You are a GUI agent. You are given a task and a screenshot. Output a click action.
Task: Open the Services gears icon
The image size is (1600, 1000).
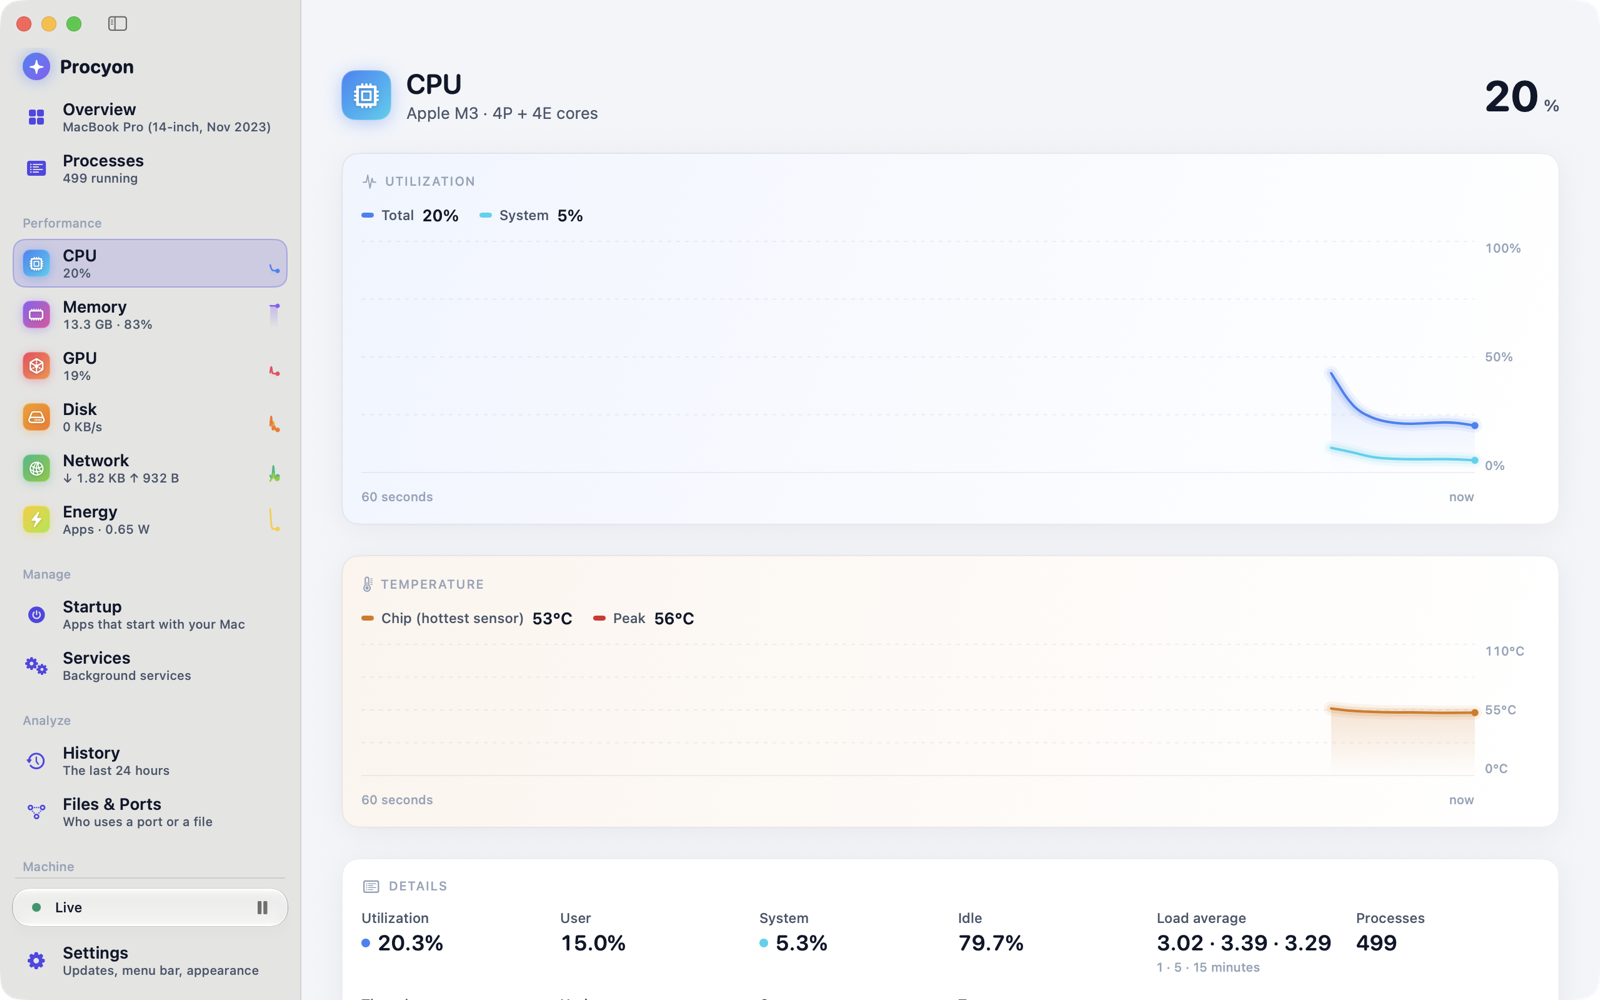coord(36,666)
